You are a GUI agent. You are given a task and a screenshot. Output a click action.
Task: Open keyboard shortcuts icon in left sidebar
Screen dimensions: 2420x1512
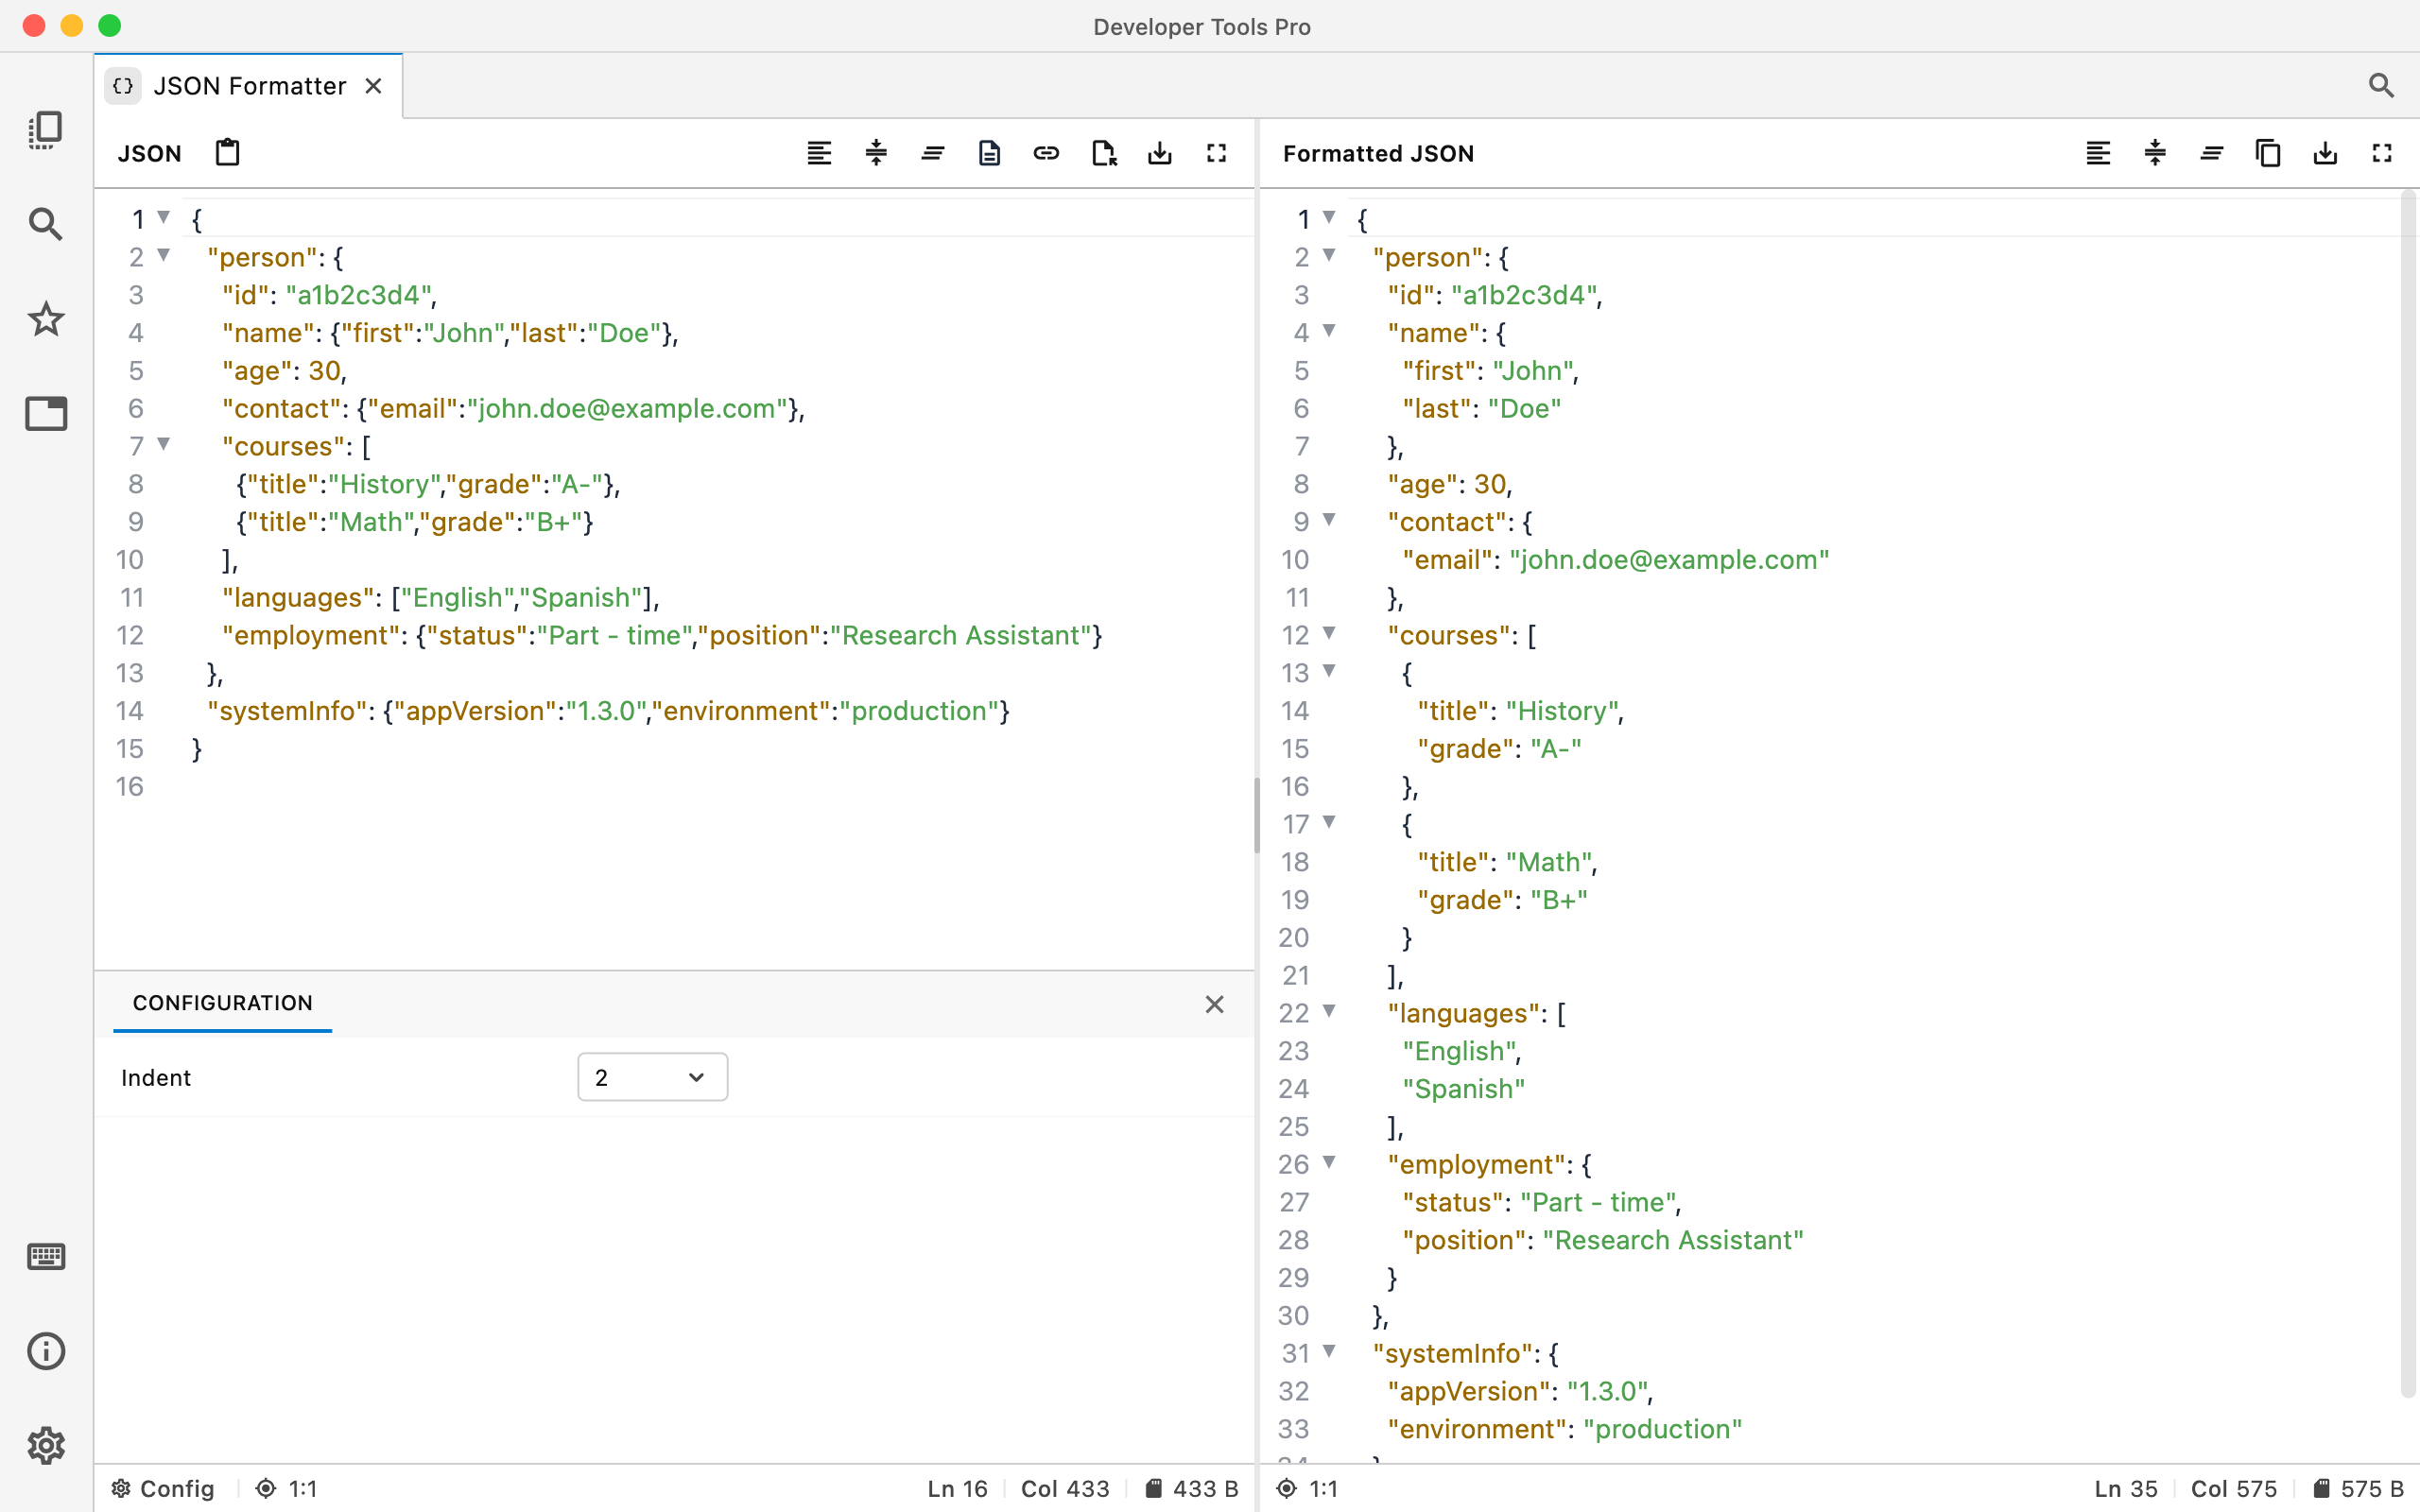coord(46,1256)
